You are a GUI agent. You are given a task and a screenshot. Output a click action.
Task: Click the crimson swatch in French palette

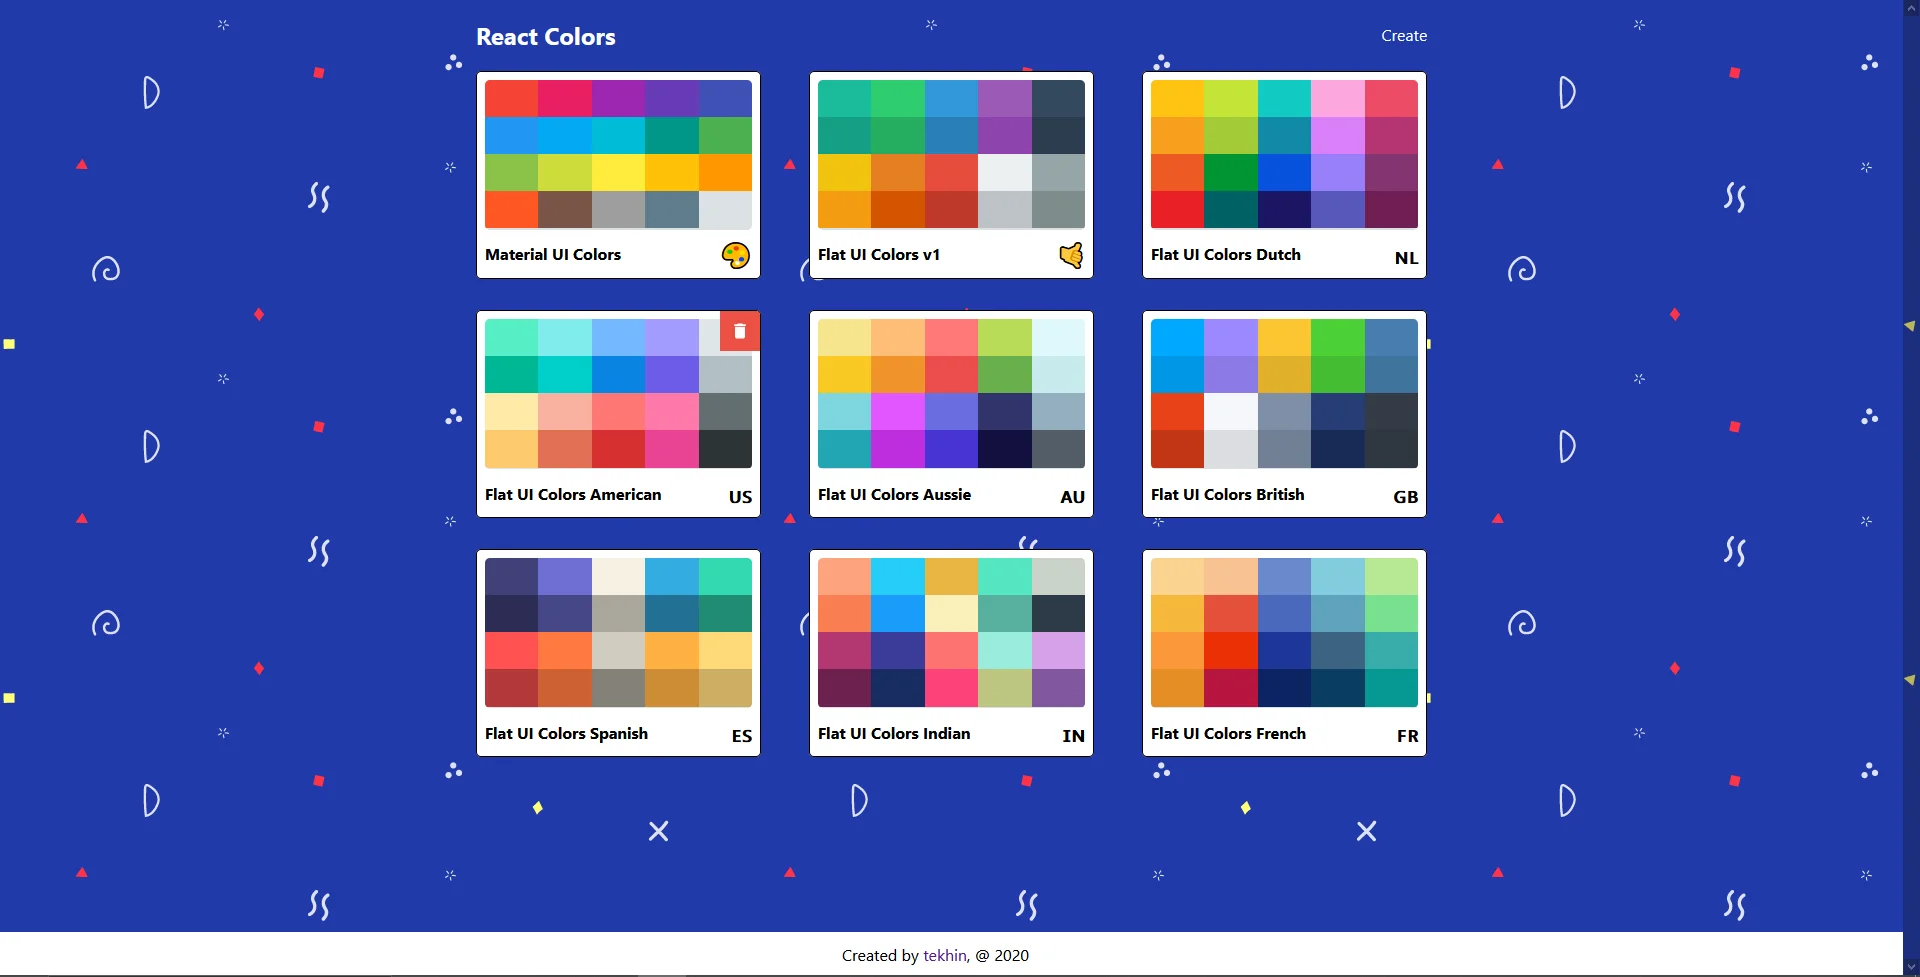(1231, 688)
